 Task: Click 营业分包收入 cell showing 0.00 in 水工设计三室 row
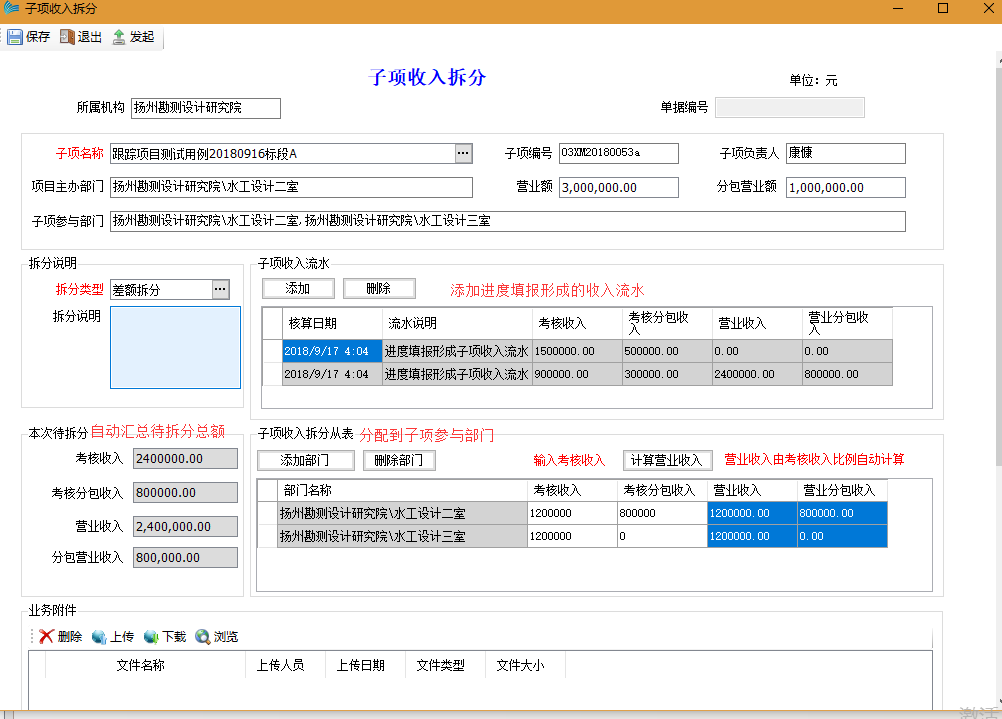click(x=842, y=536)
